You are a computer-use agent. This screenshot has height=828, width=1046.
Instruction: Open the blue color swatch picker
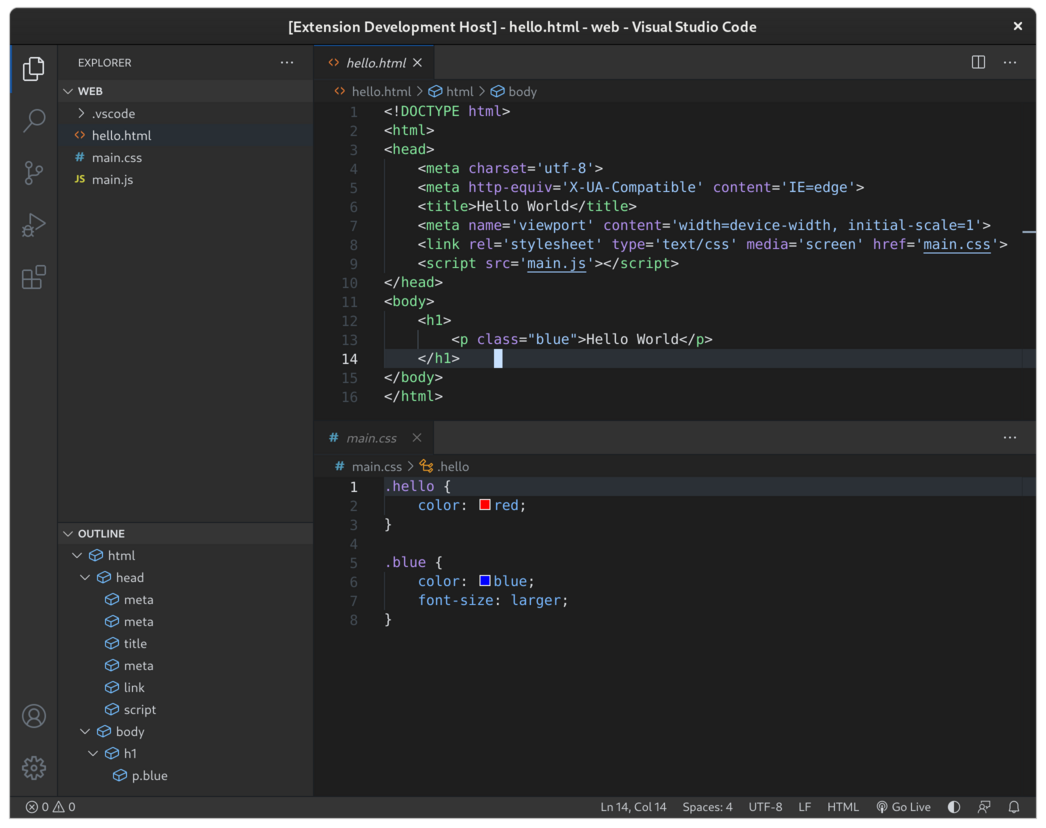485,581
